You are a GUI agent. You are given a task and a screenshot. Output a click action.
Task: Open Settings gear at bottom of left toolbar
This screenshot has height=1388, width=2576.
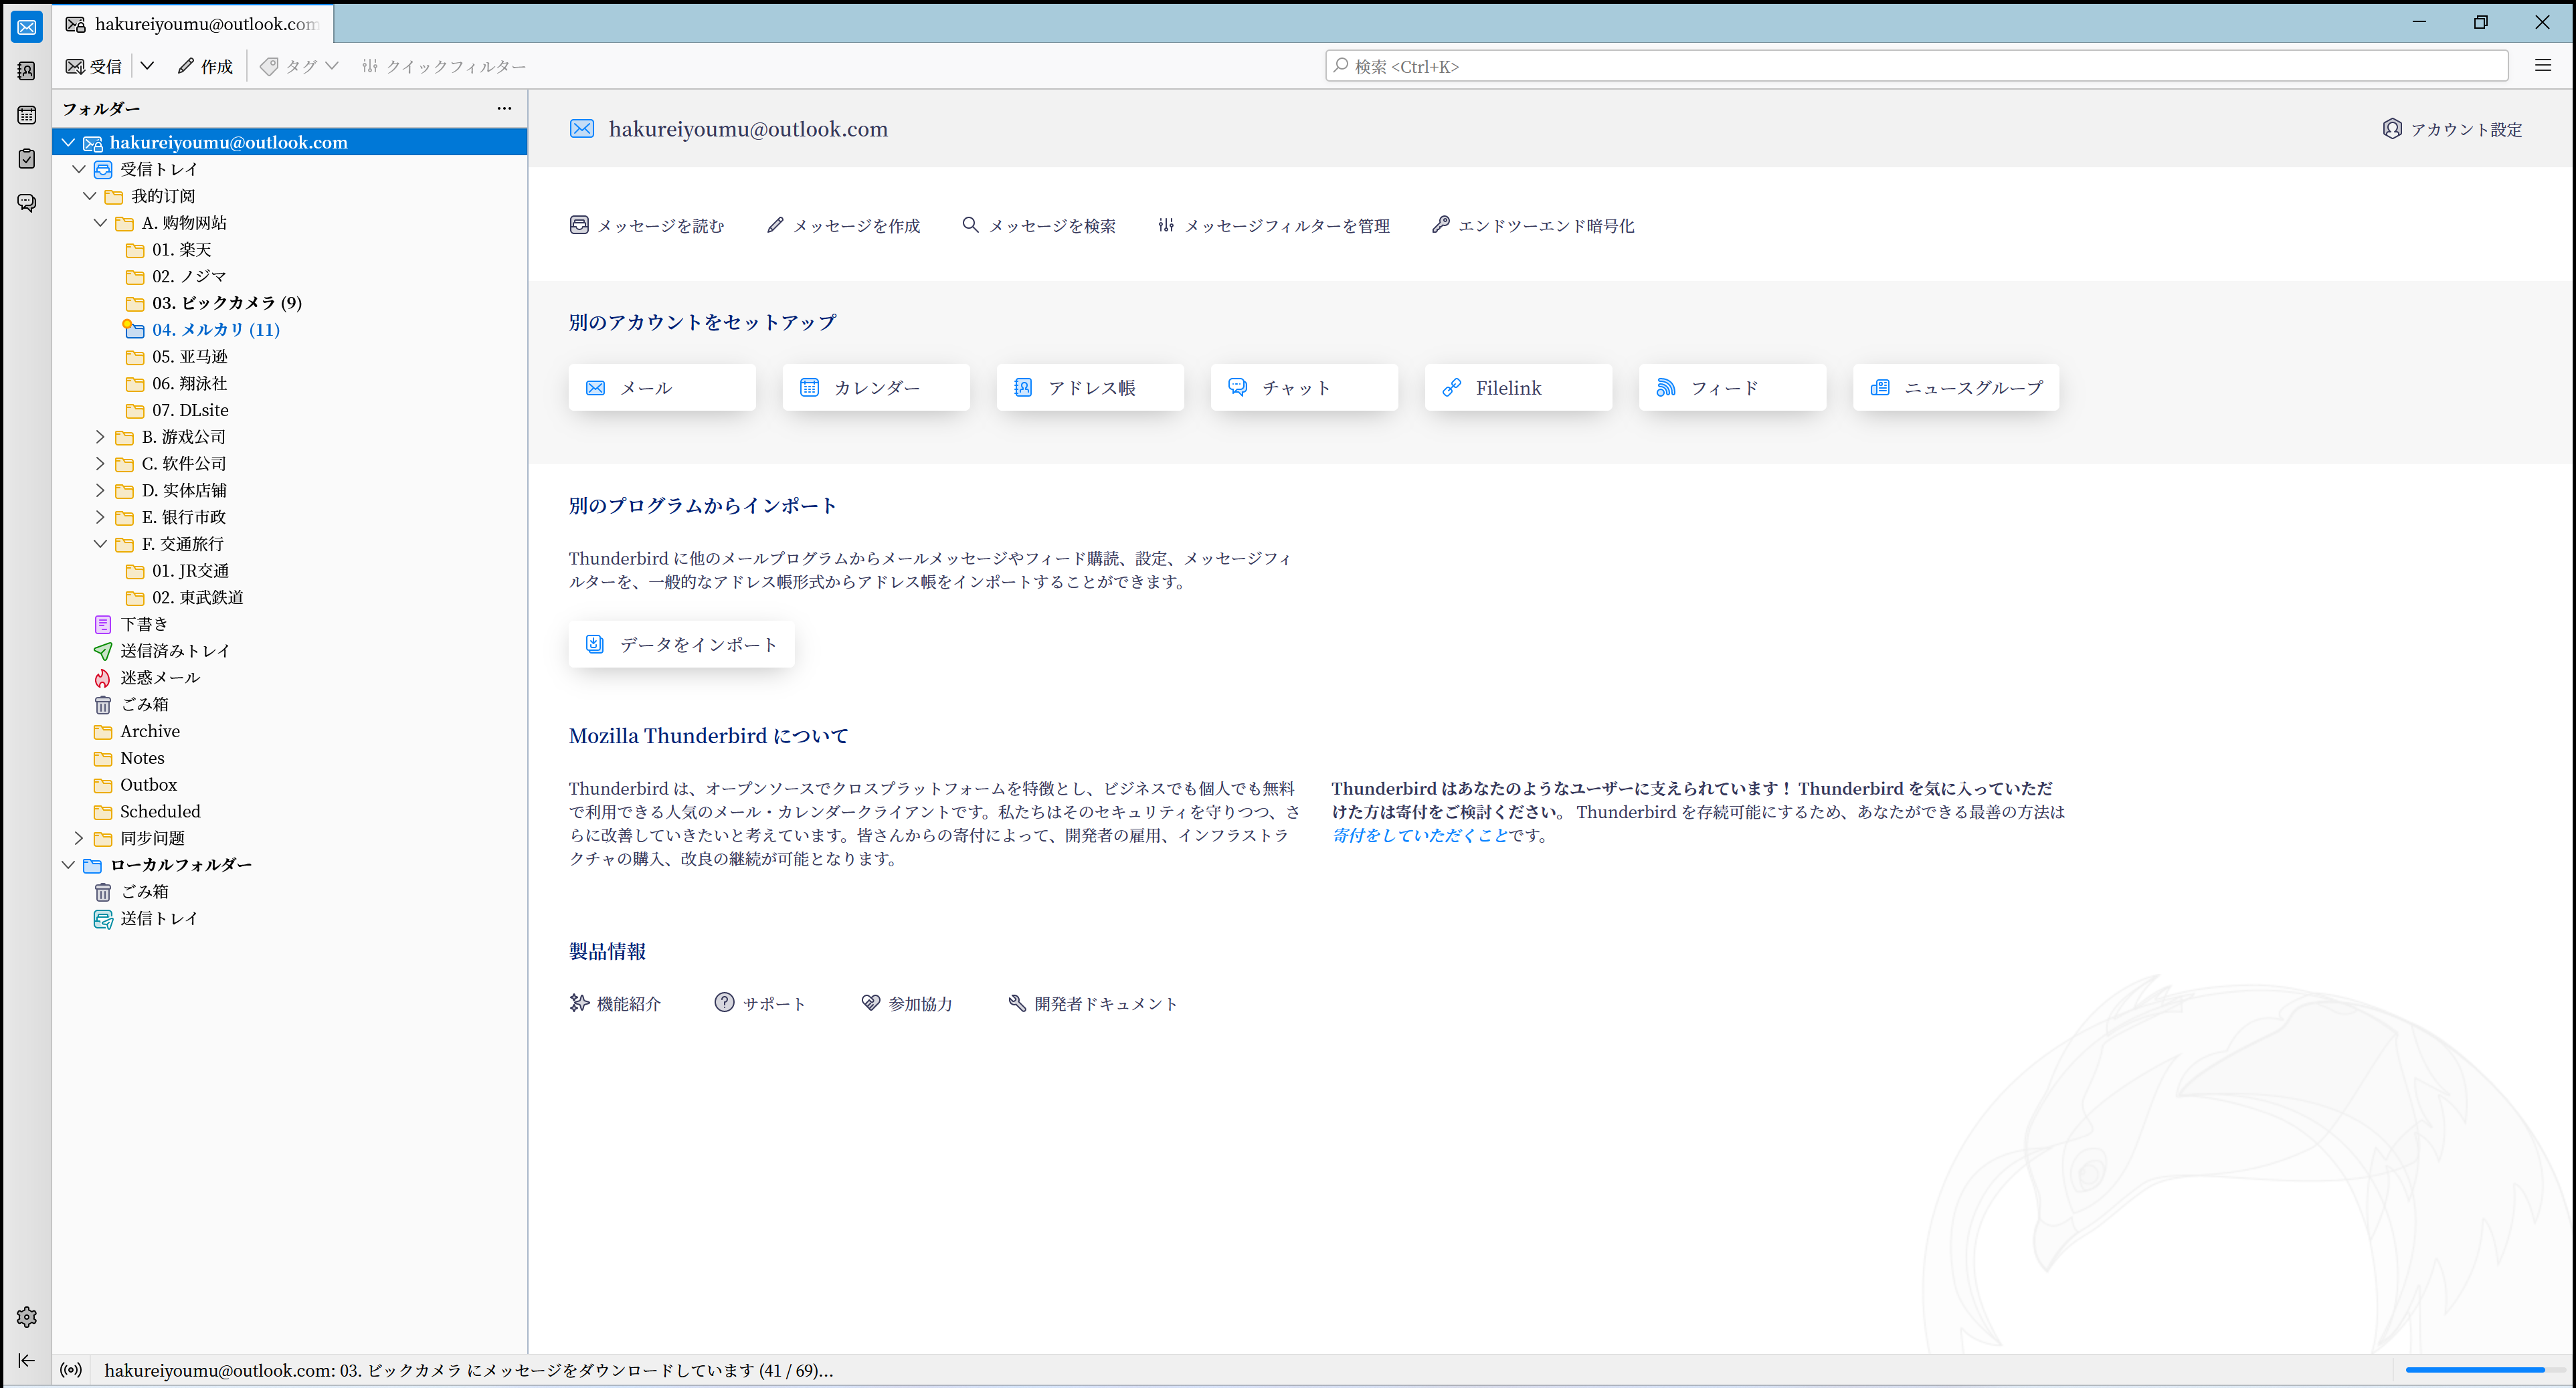point(26,1317)
